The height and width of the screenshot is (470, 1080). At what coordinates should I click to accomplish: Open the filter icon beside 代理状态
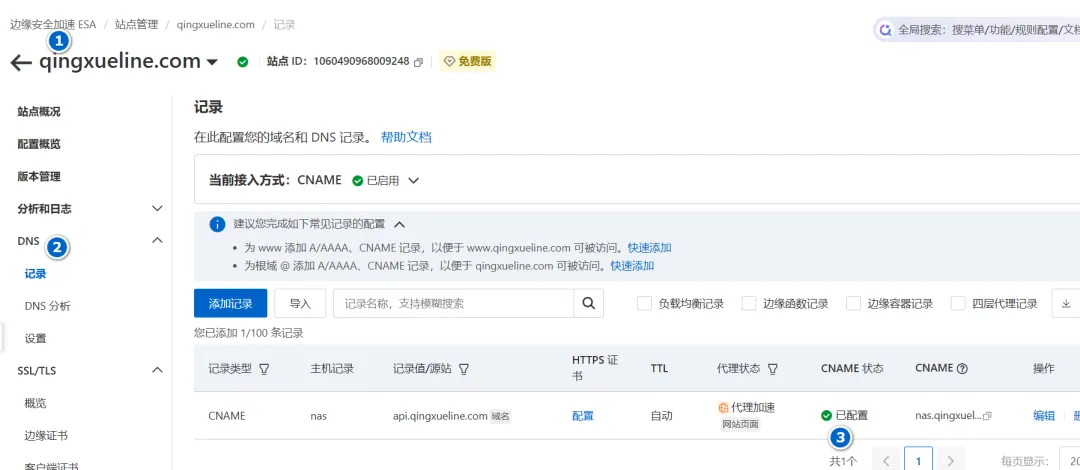(x=773, y=369)
